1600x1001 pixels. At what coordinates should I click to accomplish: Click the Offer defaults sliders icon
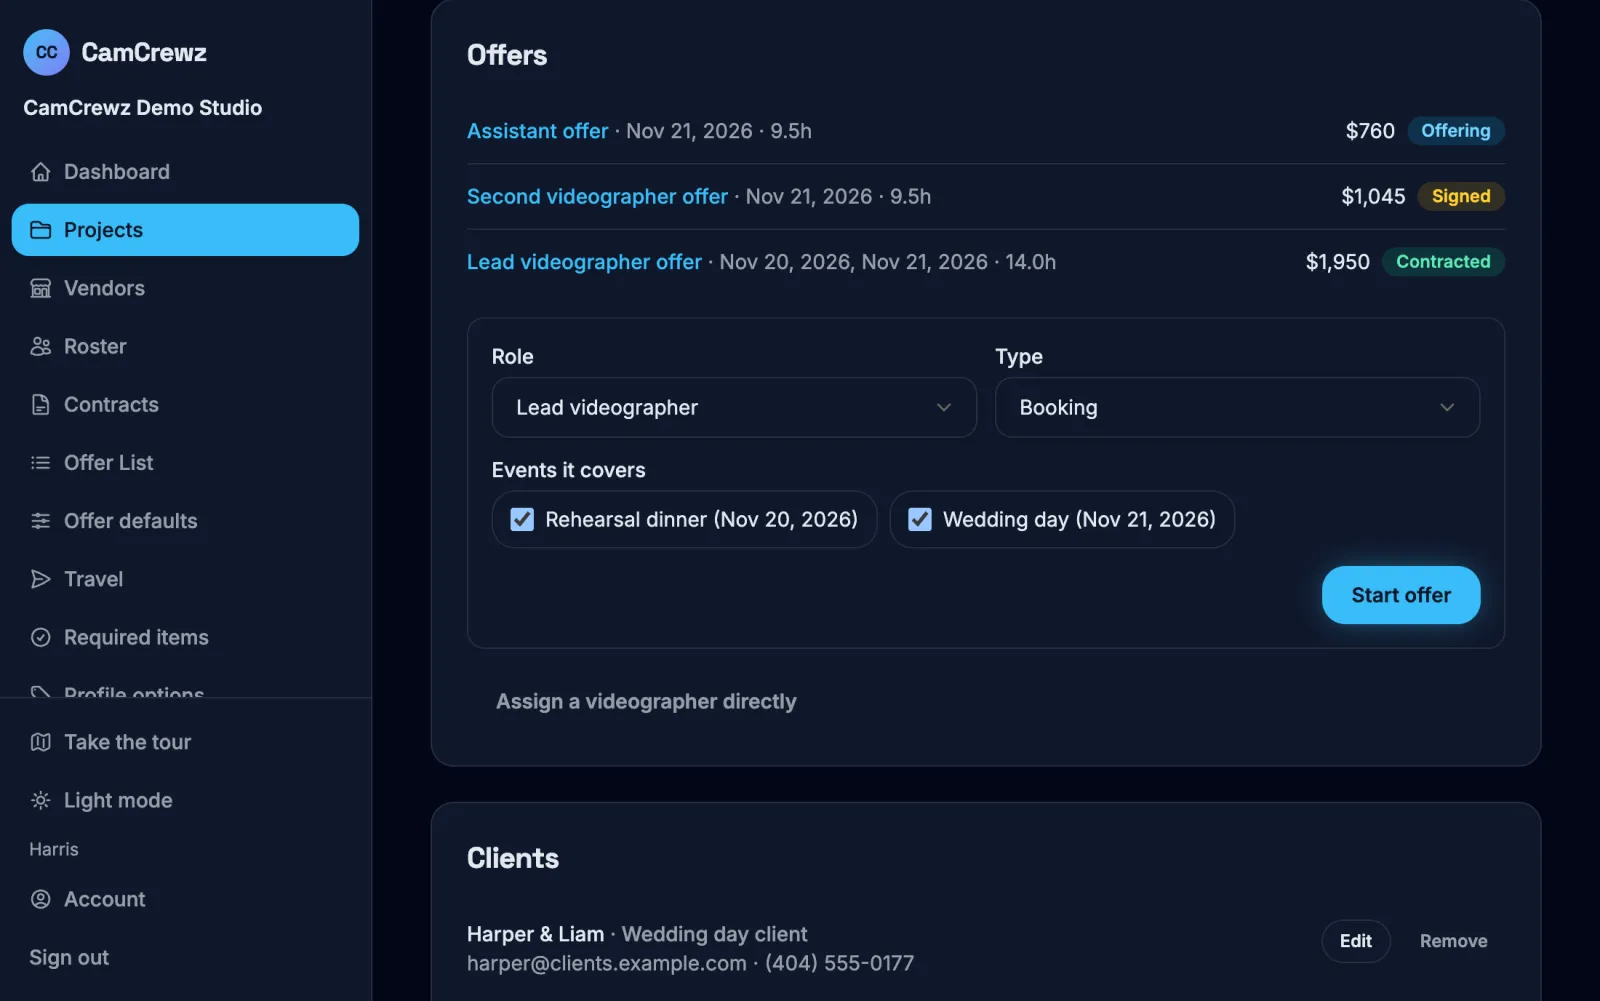40,521
